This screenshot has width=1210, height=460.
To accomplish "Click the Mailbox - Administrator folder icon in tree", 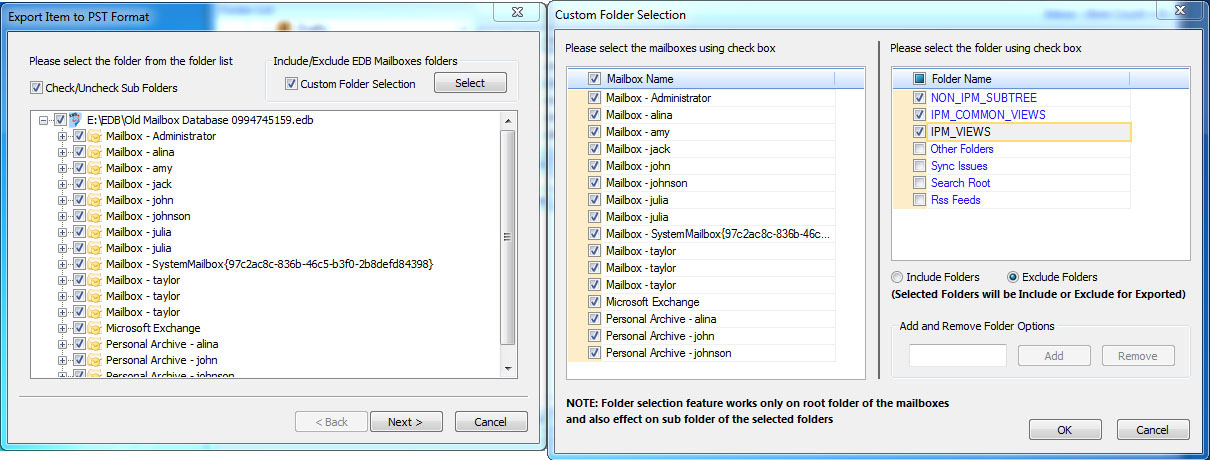I will click(x=95, y=136).
